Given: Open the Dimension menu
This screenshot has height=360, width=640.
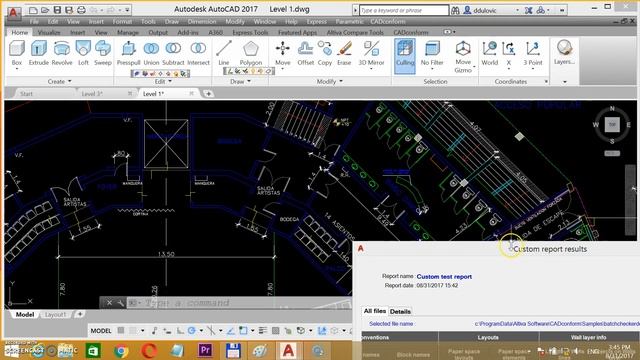Looking at the screenshot, I should coord(202,21).
